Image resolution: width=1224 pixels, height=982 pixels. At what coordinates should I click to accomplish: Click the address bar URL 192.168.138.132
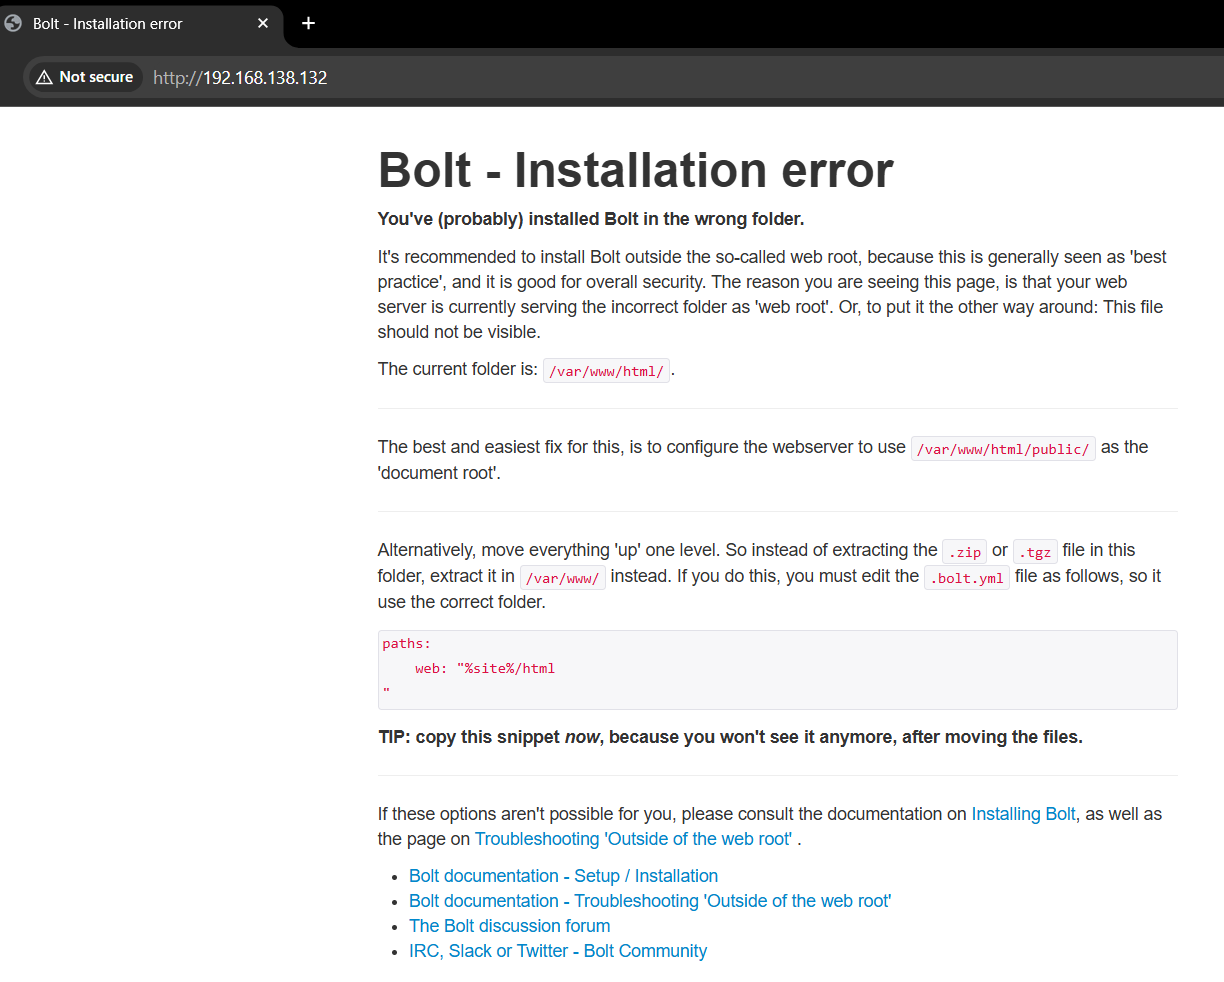[x=240, y=78]
